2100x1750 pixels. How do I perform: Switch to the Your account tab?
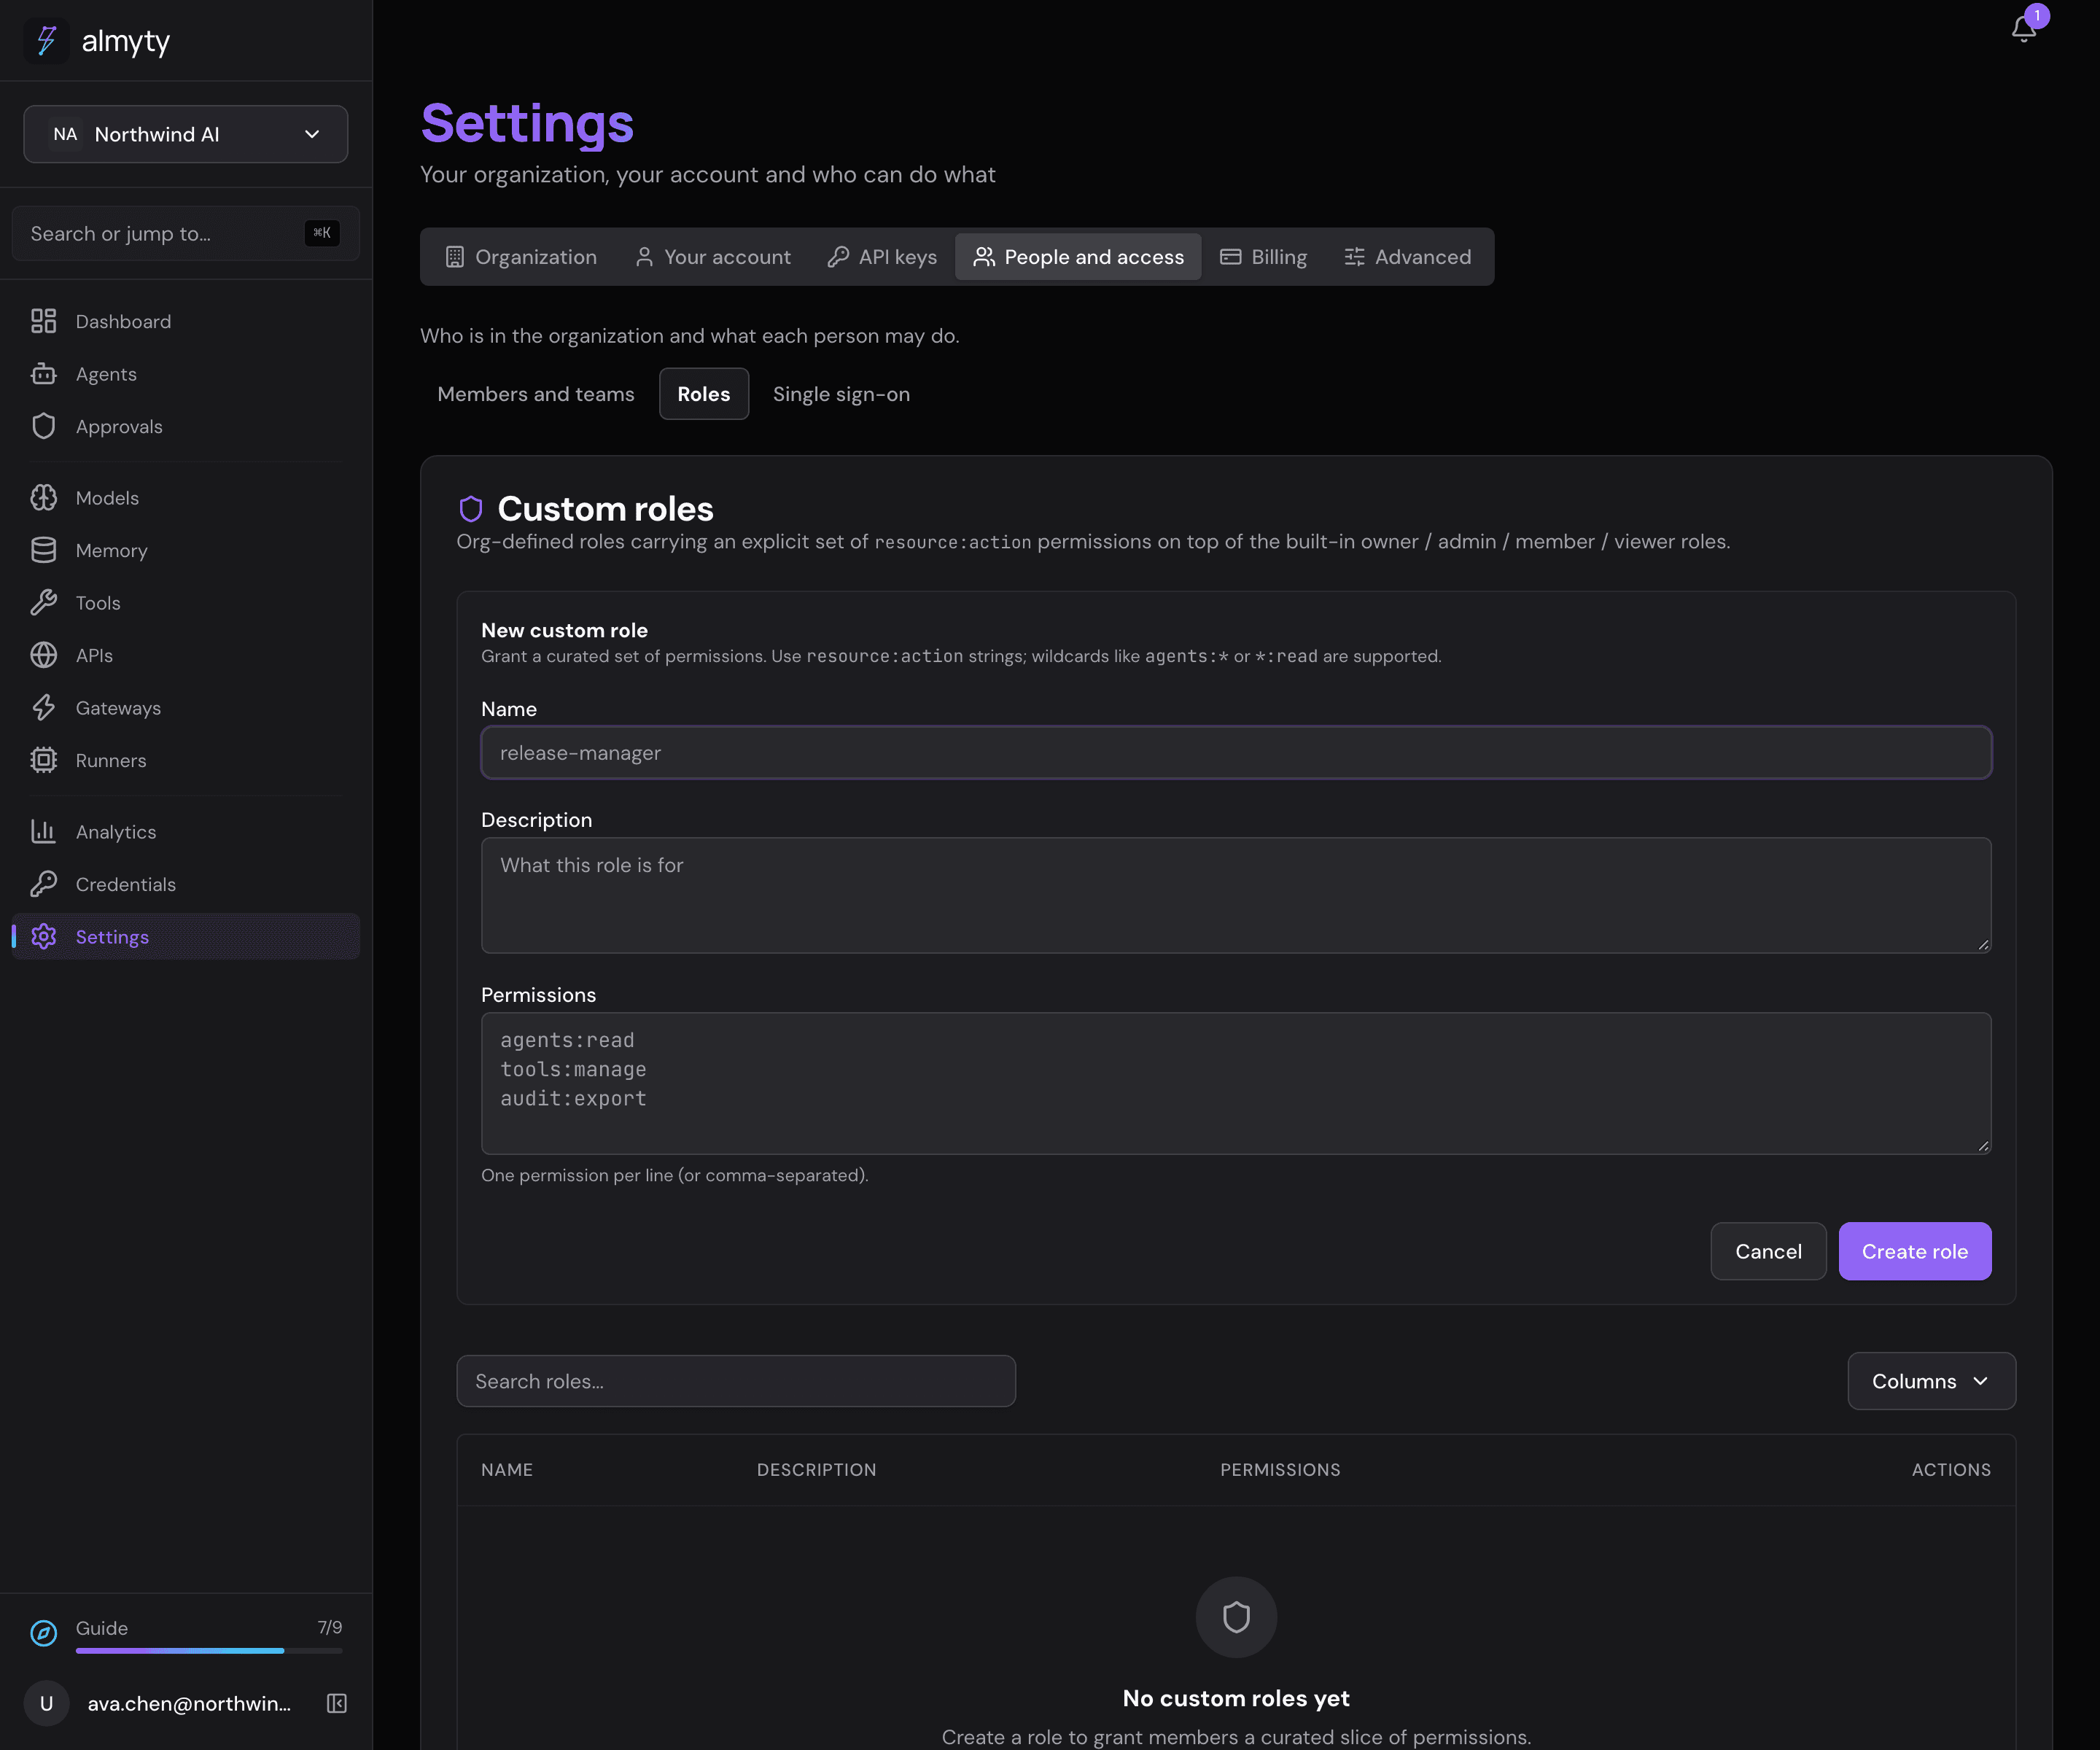point(713,257)
